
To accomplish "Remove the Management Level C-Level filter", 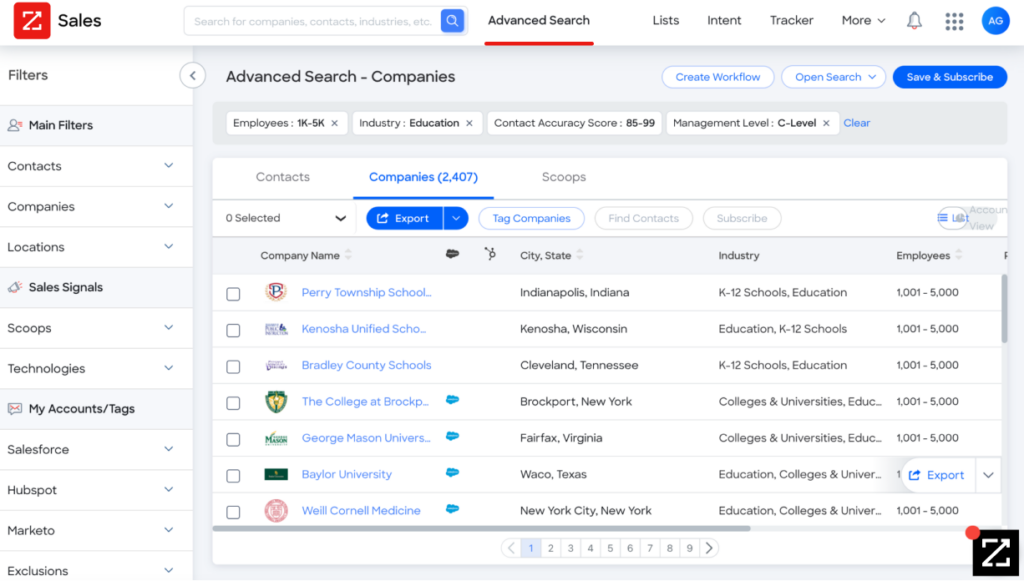I will (x=826, y=123).
